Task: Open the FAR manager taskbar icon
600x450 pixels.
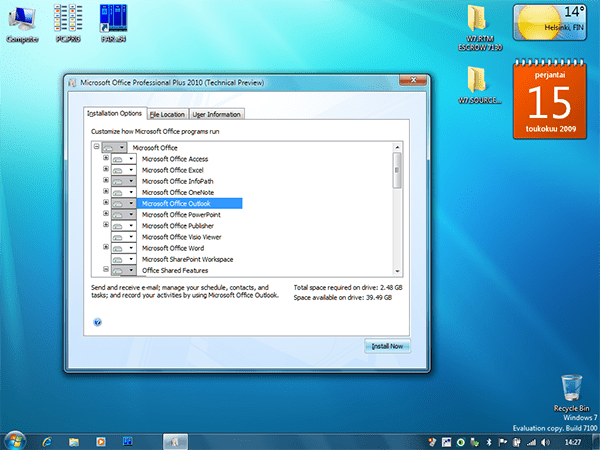Action: pyautogui.click(x=127, y=442)
